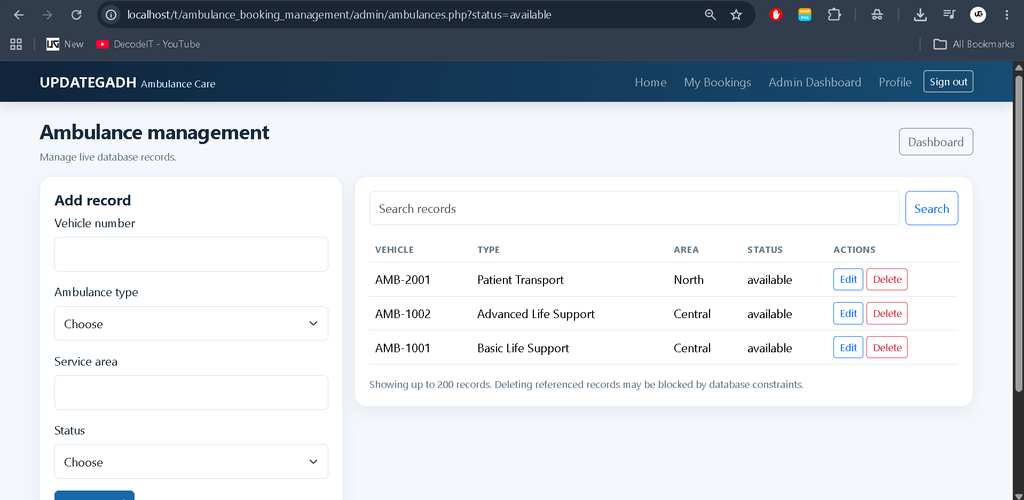Viewport: 1024px width, 500px height.
Task: Open DecodeIT - YouTube bookmark
Action: click(x=148, y=44)
